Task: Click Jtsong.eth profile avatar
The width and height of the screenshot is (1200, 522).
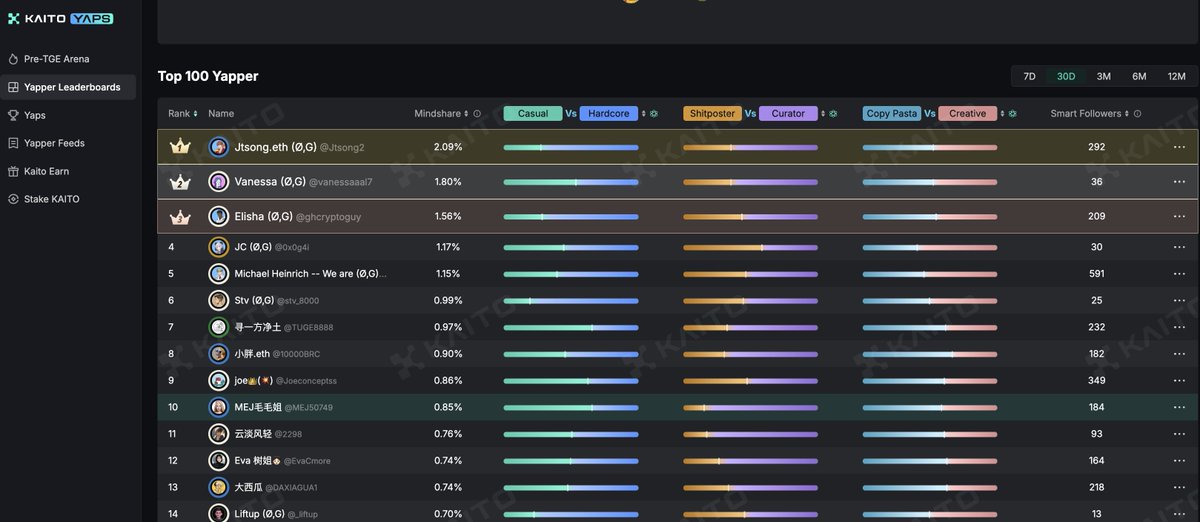Action: (x=218, y=147)
